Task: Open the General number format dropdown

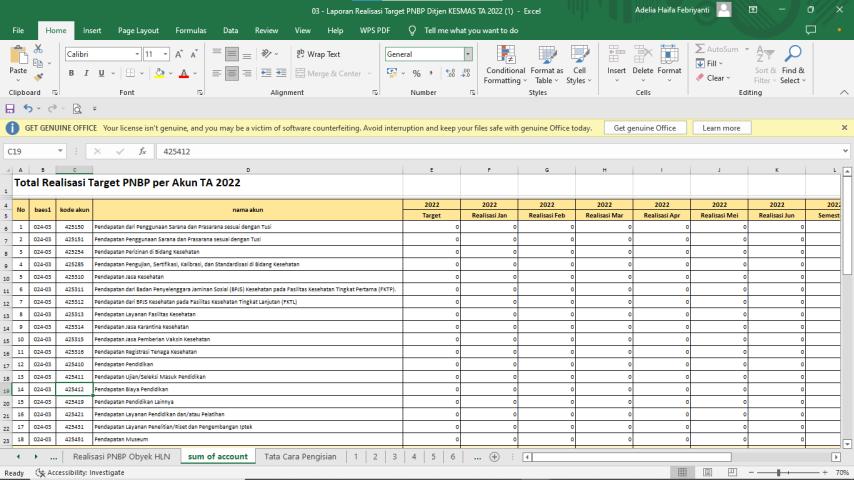Action: pos(468,54)
